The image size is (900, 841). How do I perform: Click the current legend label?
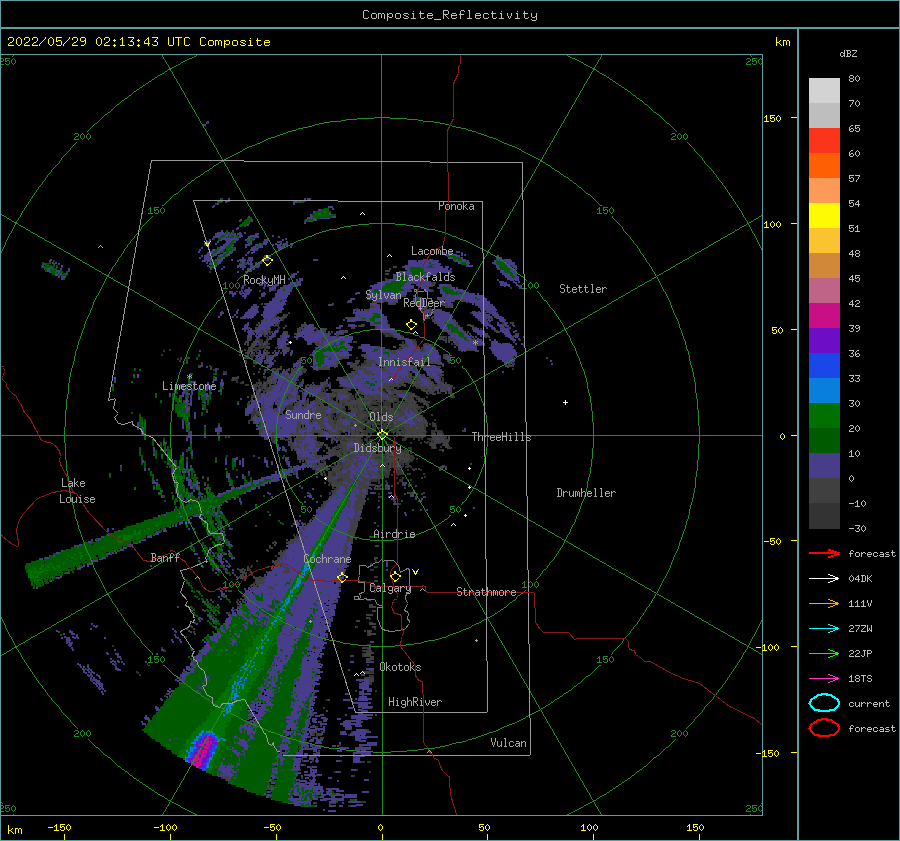(869, 704)
